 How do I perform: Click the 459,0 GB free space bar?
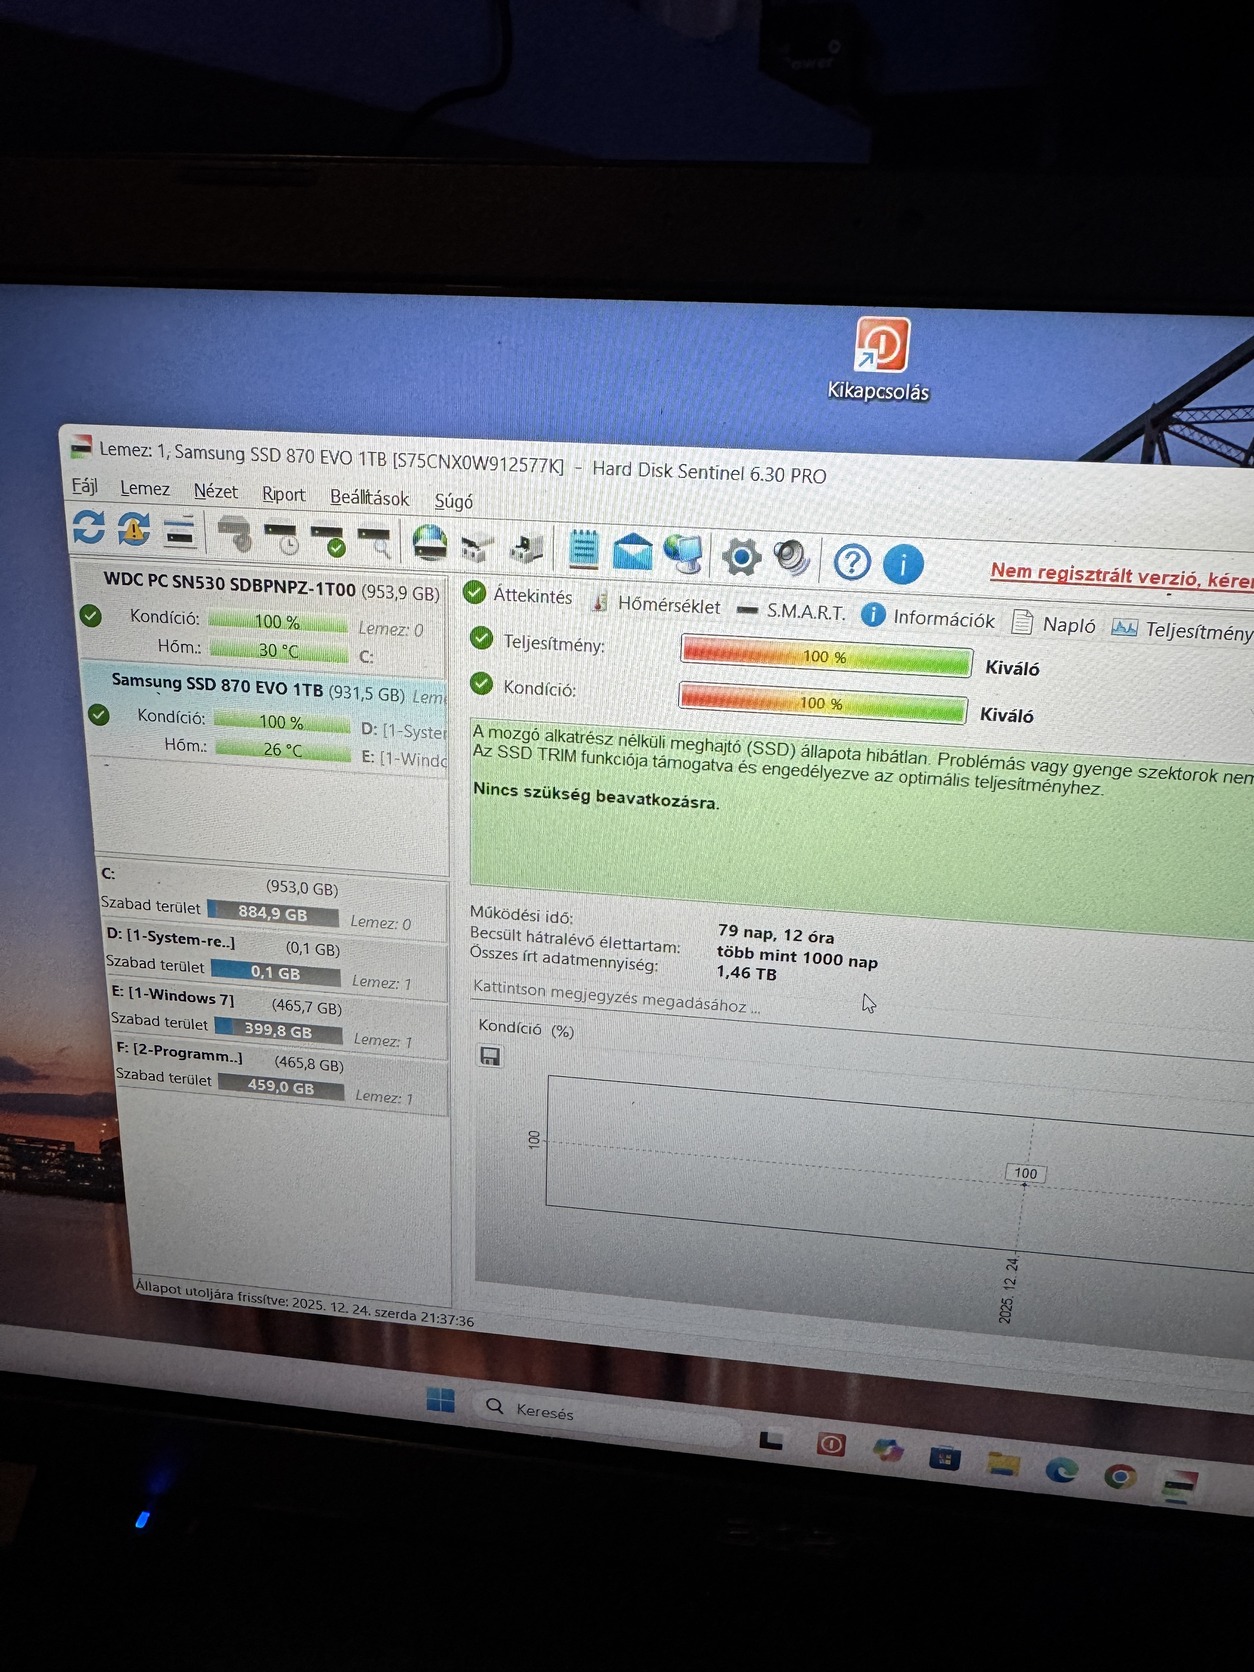[281, 1086]
